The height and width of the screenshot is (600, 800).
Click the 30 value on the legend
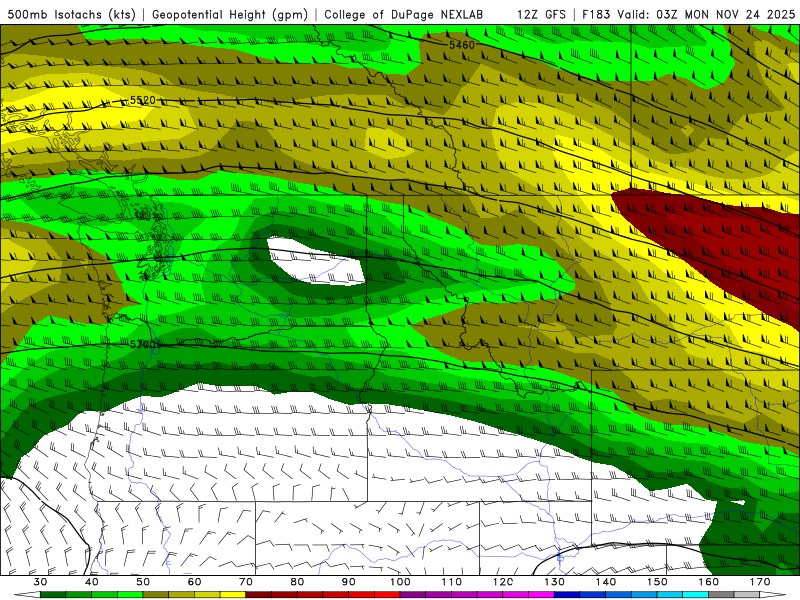click(40, 582)
